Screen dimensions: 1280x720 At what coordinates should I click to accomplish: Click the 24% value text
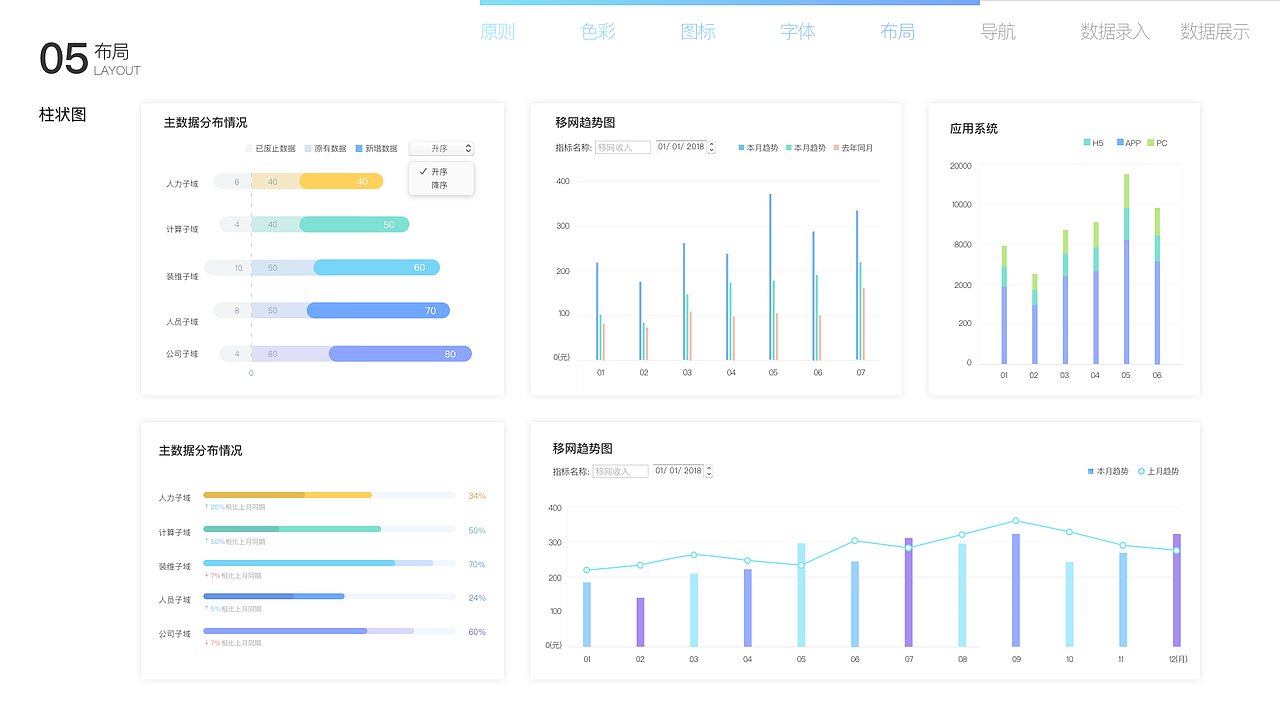click(477, 598)
